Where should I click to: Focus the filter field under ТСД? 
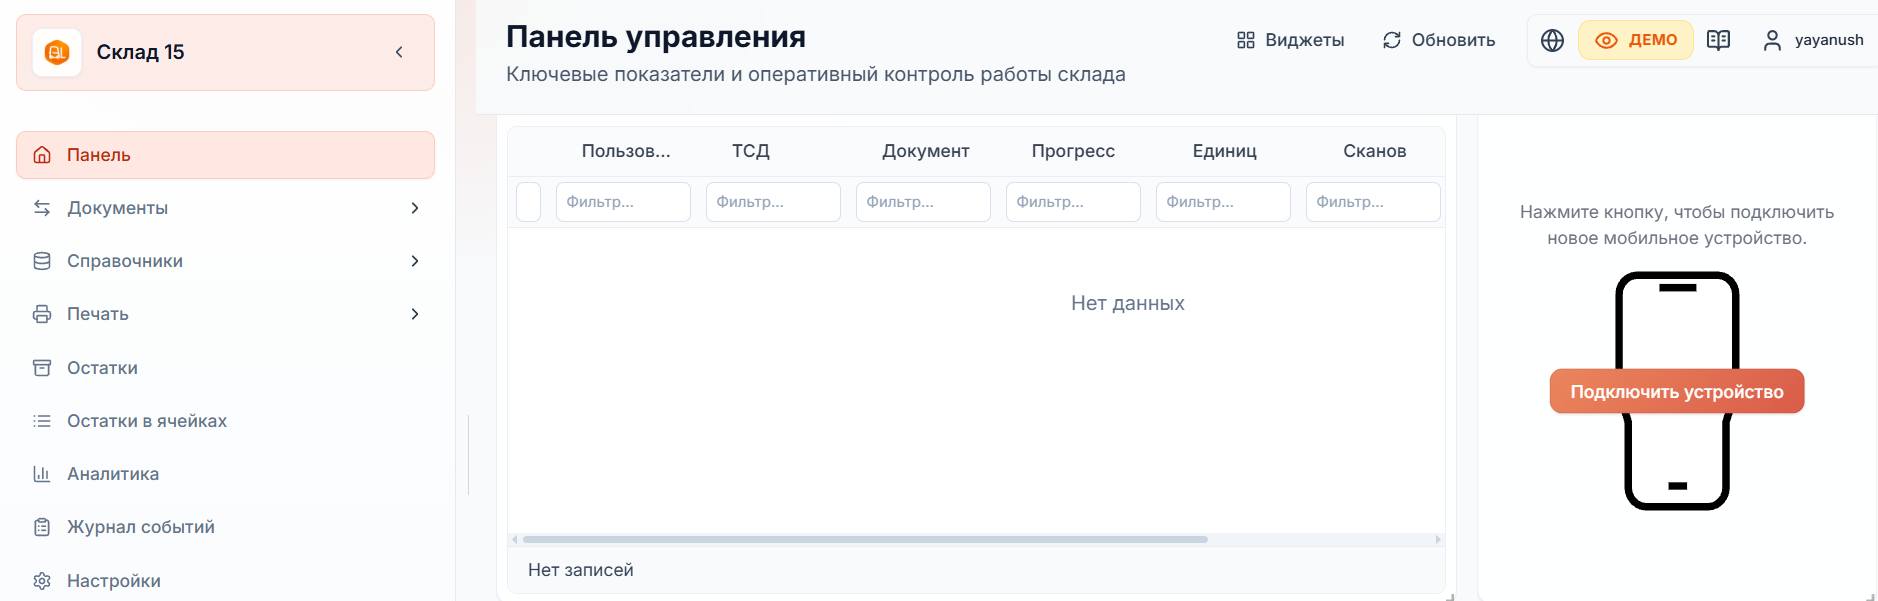tap(773, 202)
